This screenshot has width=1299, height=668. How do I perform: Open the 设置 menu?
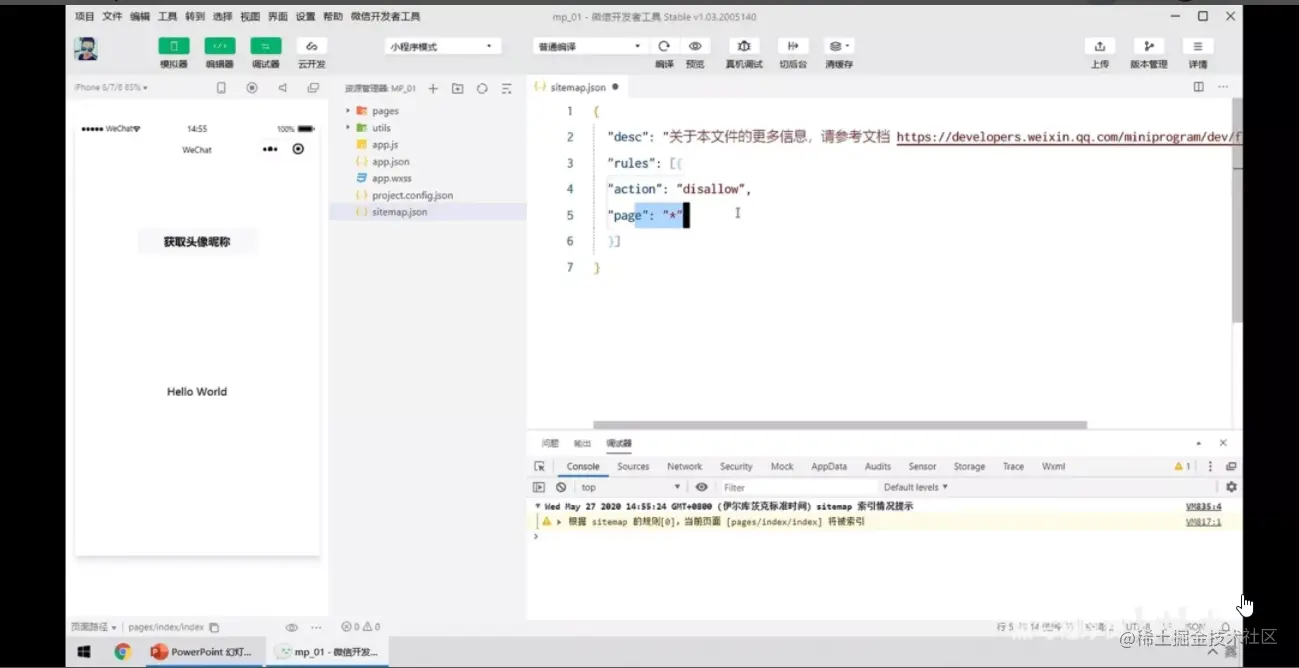[x=305, y=17]
